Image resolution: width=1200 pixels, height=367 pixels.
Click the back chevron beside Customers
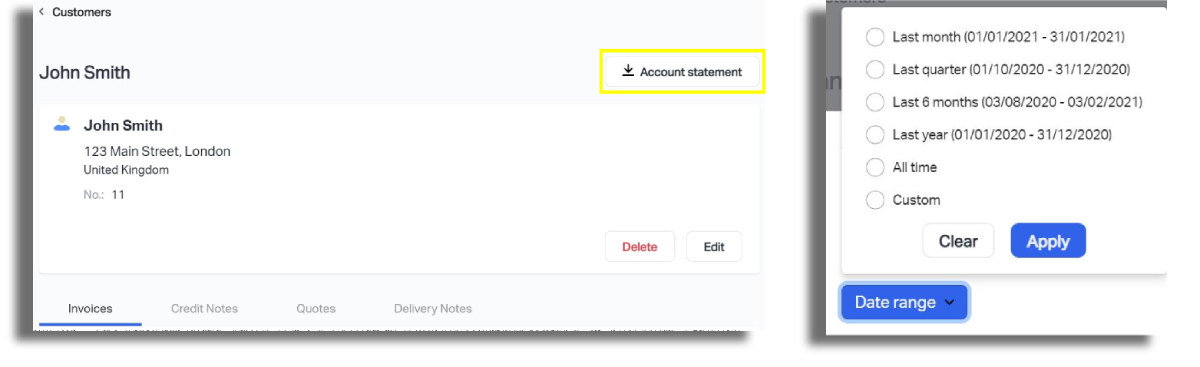(42, 12)
